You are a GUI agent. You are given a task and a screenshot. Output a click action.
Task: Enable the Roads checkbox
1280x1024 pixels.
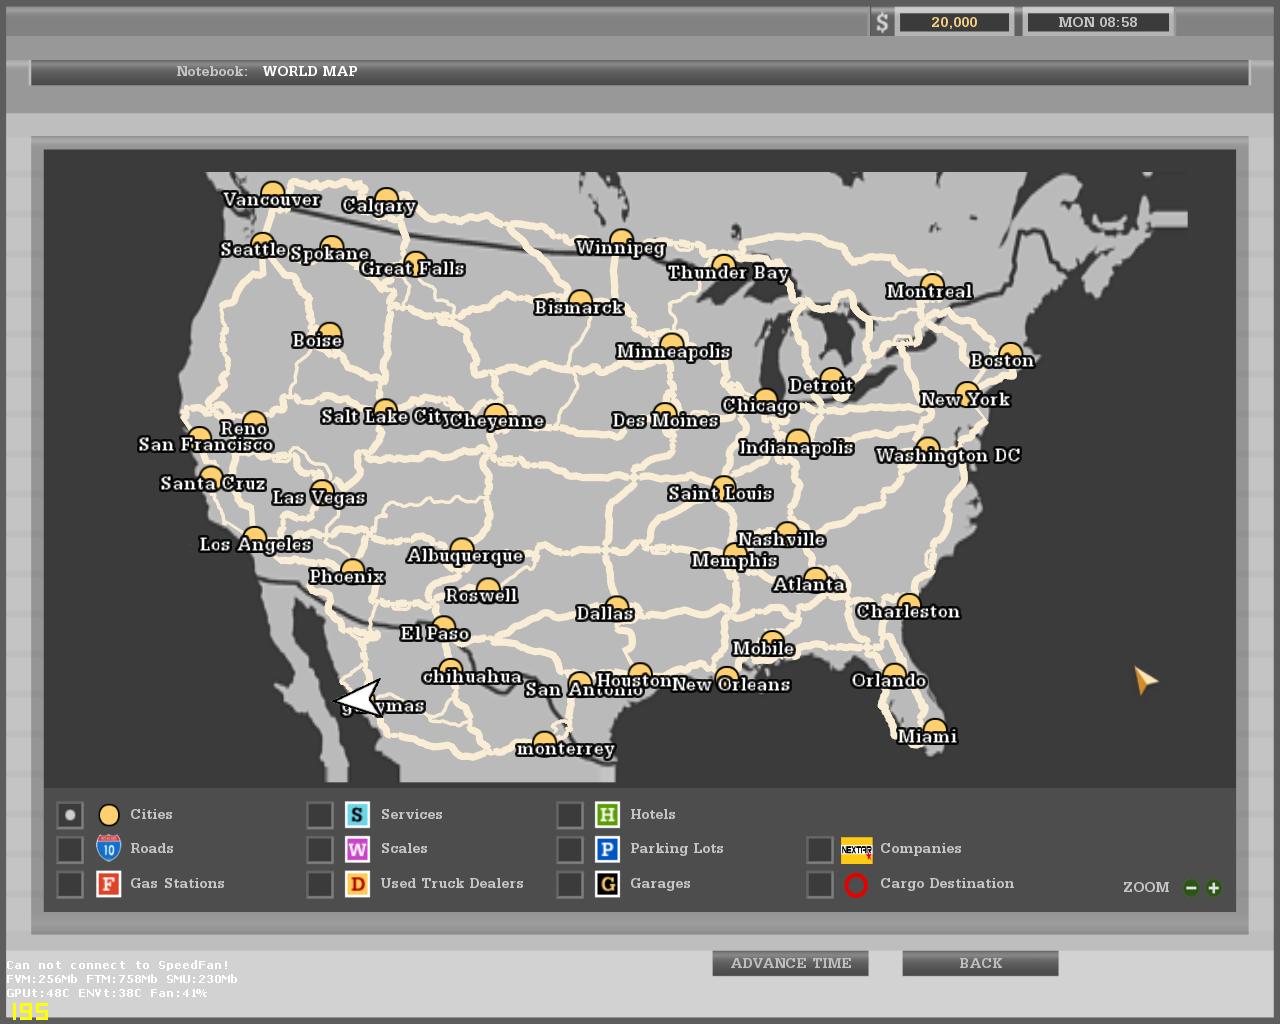coord(70,849)
